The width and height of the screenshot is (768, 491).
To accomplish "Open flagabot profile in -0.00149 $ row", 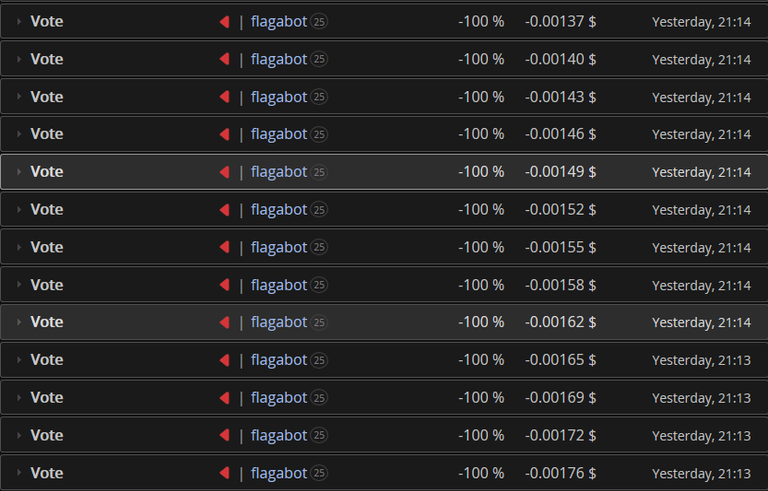I will click(279, 172).
